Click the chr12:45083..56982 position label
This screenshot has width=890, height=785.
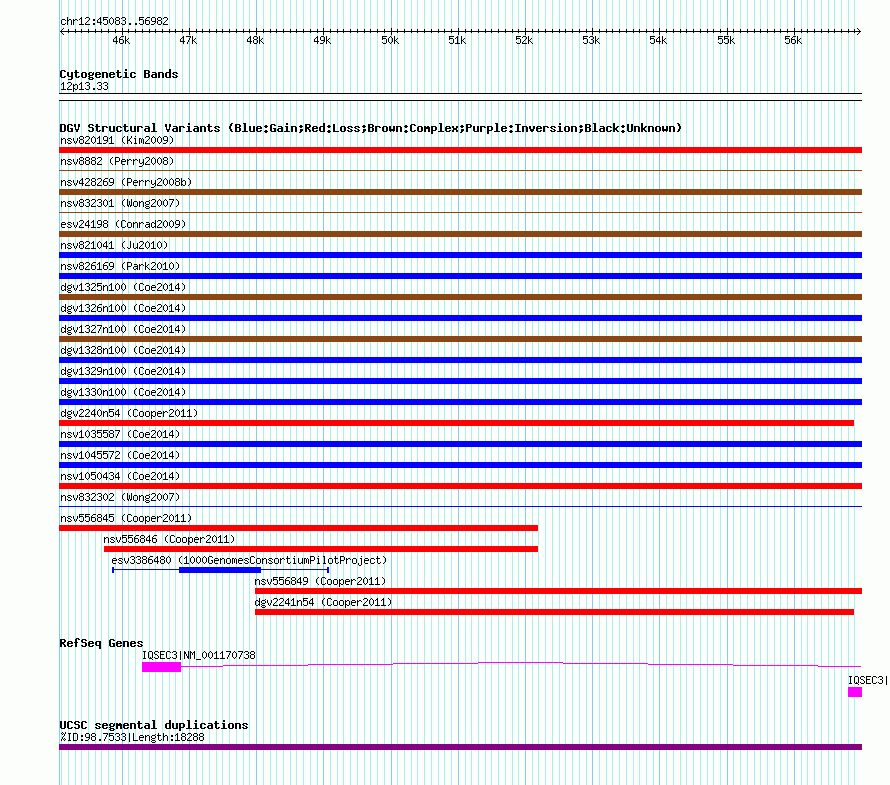pyautogui.click(x=114, y=22)
